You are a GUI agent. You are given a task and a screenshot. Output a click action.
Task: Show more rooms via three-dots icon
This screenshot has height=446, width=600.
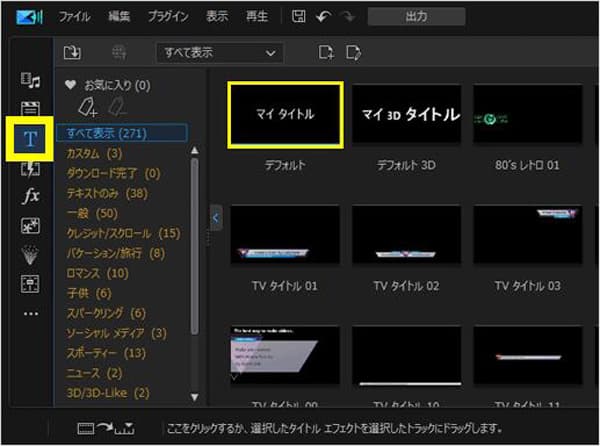(x=31, y=314)
